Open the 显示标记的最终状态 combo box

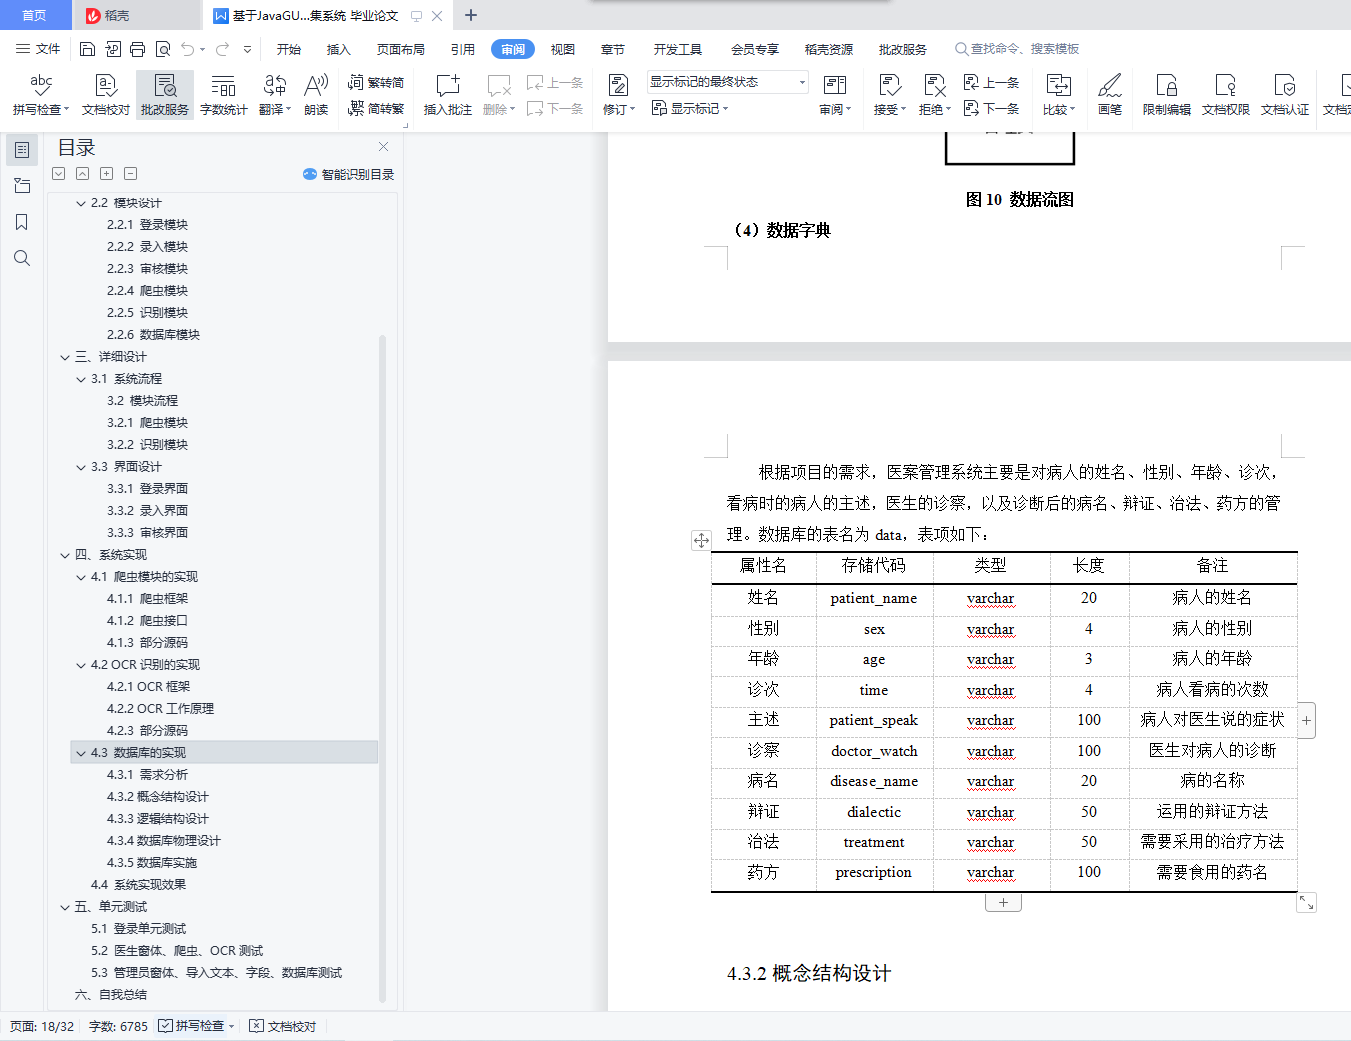[x=727, y=82]
